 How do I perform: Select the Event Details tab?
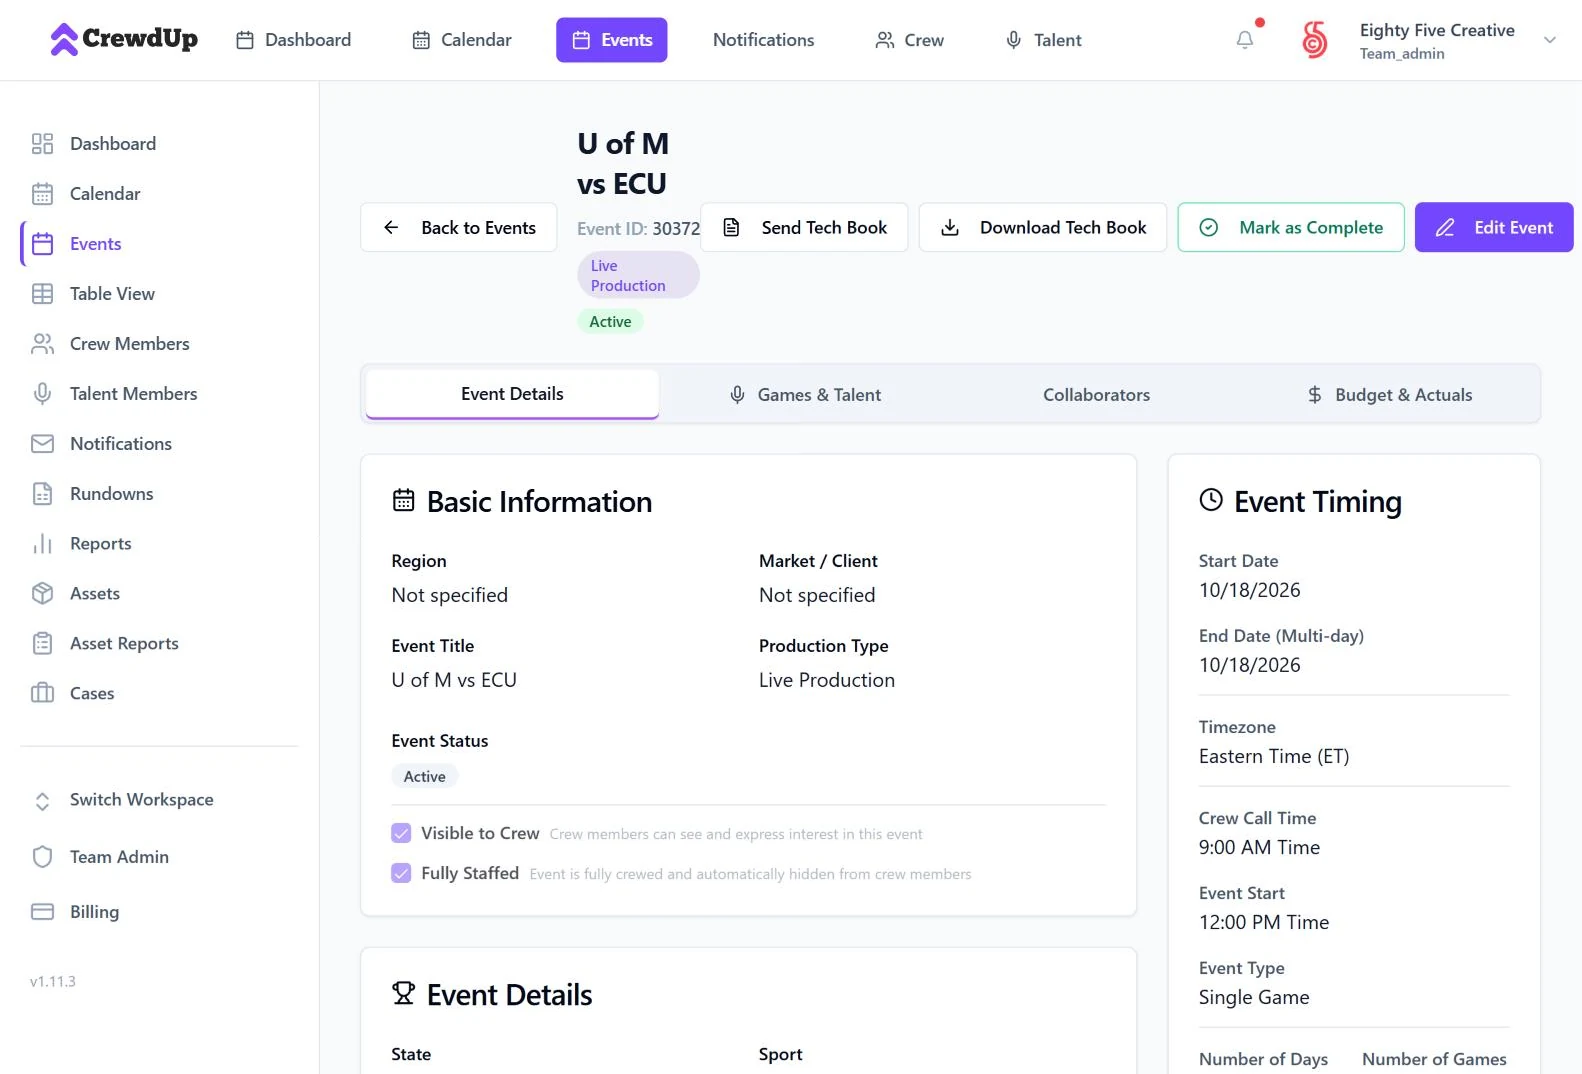pyautogui.click(x=512, y=394)
